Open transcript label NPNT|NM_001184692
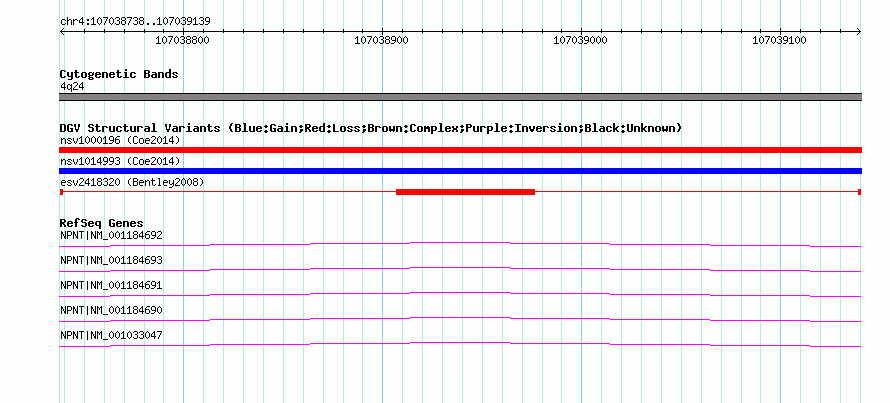The height and width of the screenshot is (403, 890). click(111, 235)
